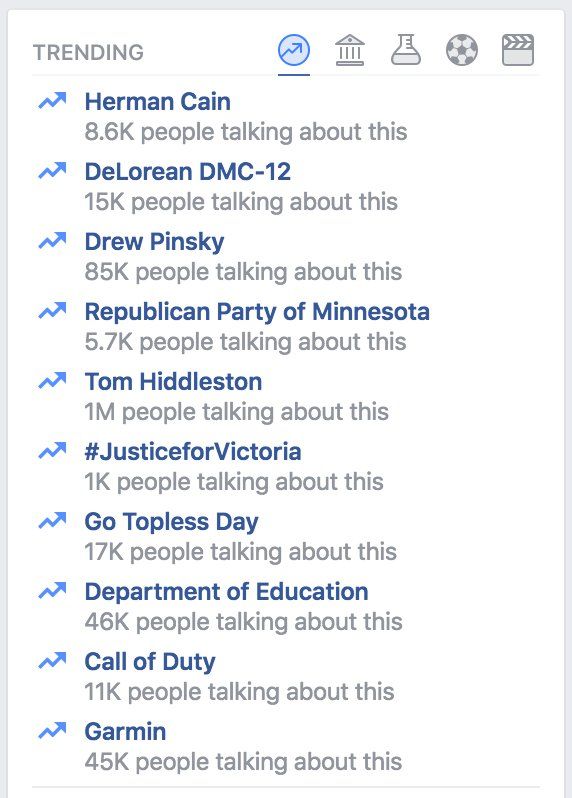Click trending arrow icon beside Garmin
Image resolution: width=572 pixels, height=798 pixels.
[x=52, y=731]
